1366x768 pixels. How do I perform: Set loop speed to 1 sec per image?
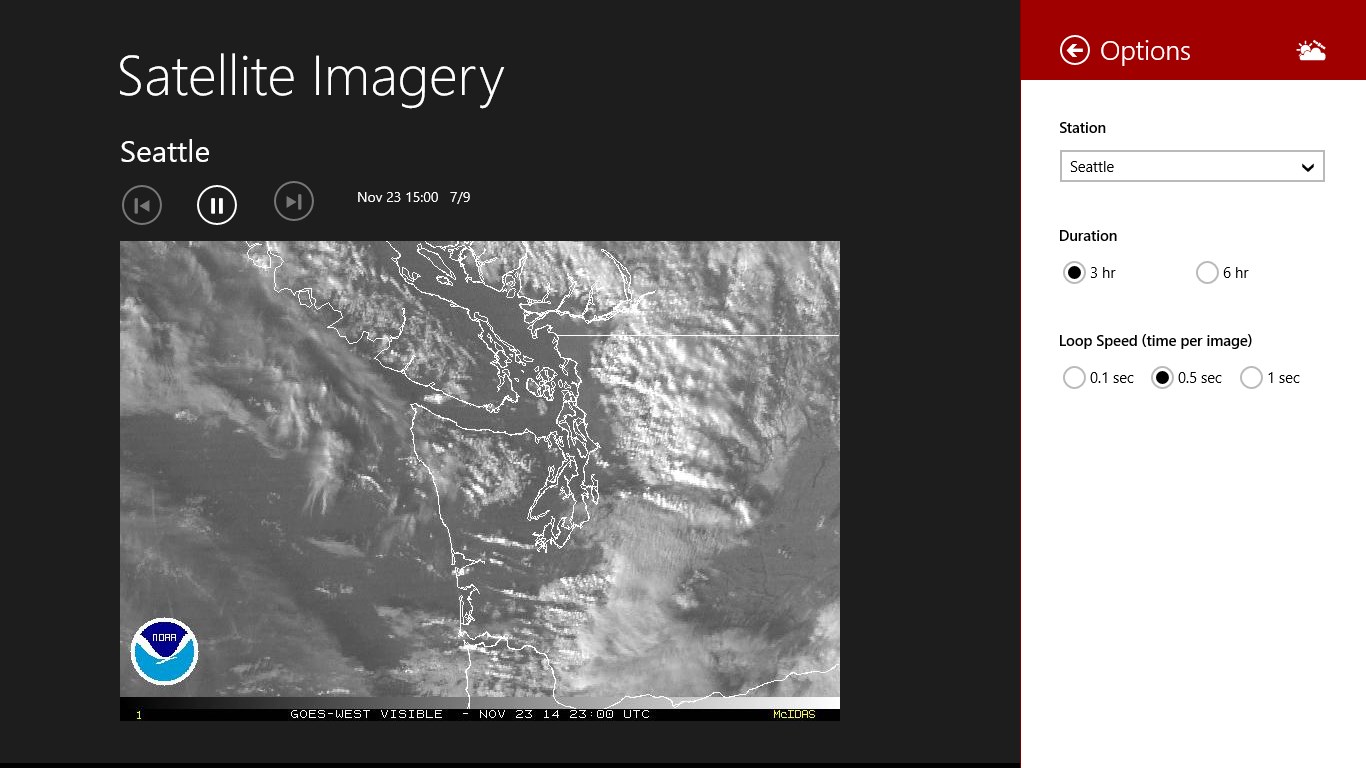(1251, 377)
